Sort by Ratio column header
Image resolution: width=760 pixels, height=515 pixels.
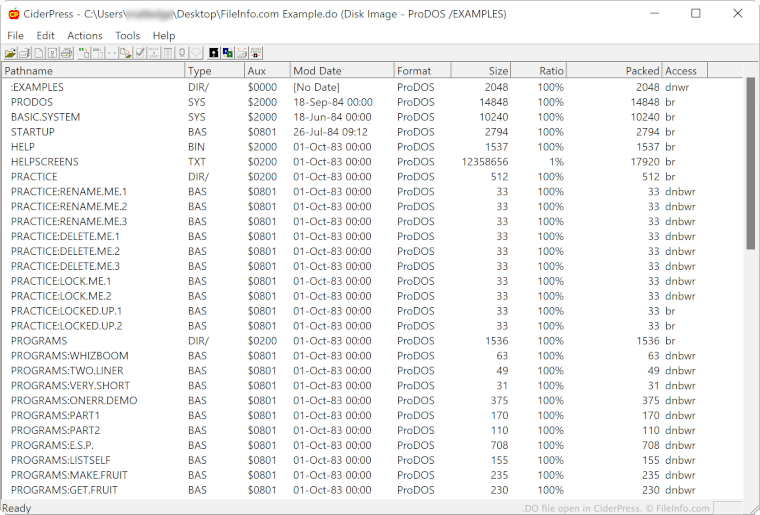pos(538,71)
